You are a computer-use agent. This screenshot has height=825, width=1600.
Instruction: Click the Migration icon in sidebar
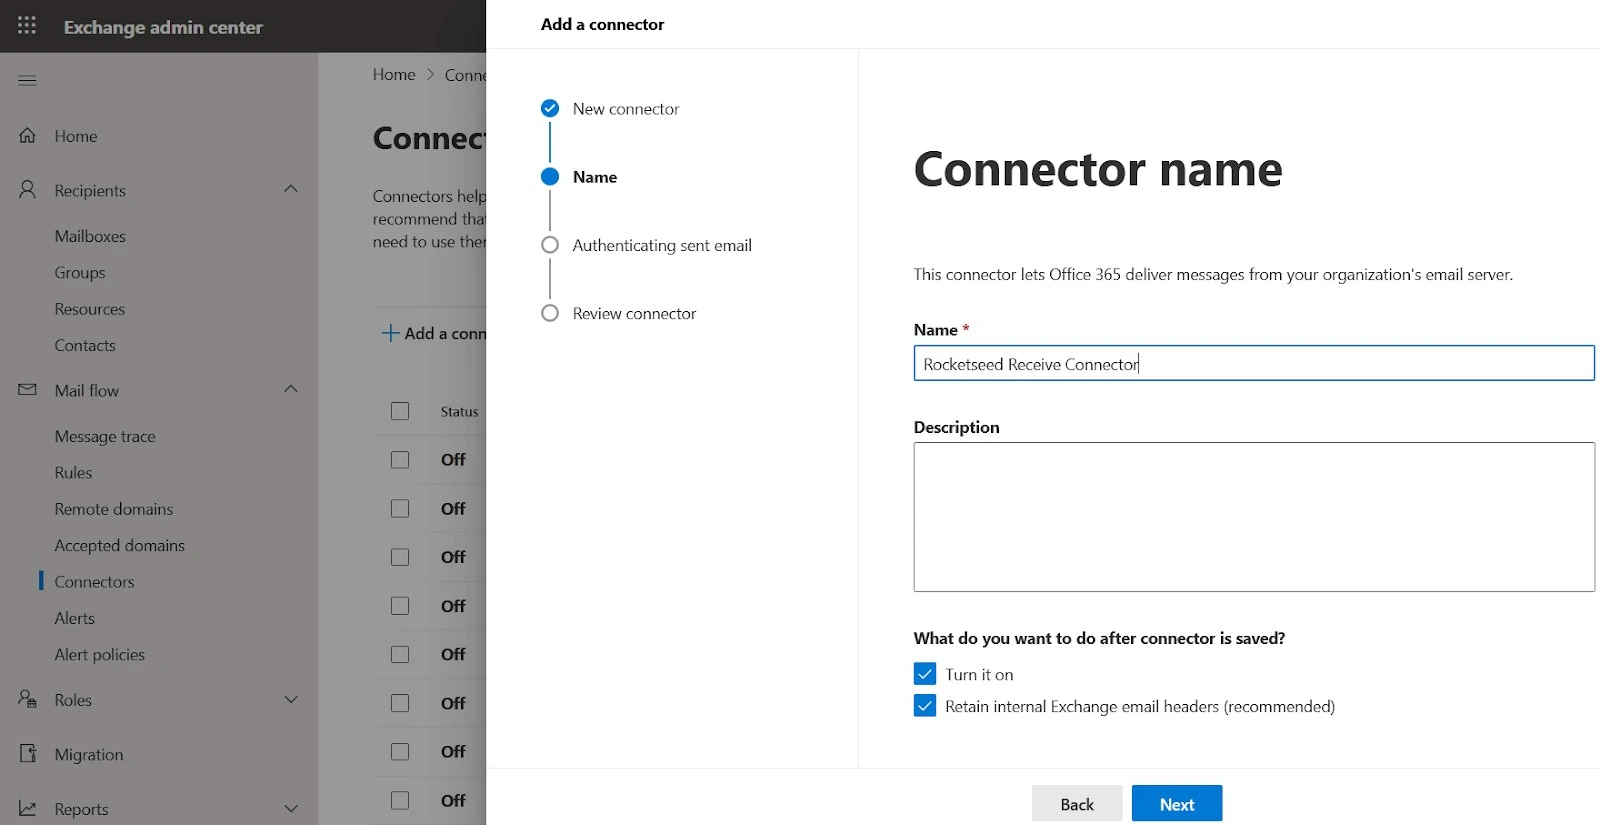(x=28, y=754)
